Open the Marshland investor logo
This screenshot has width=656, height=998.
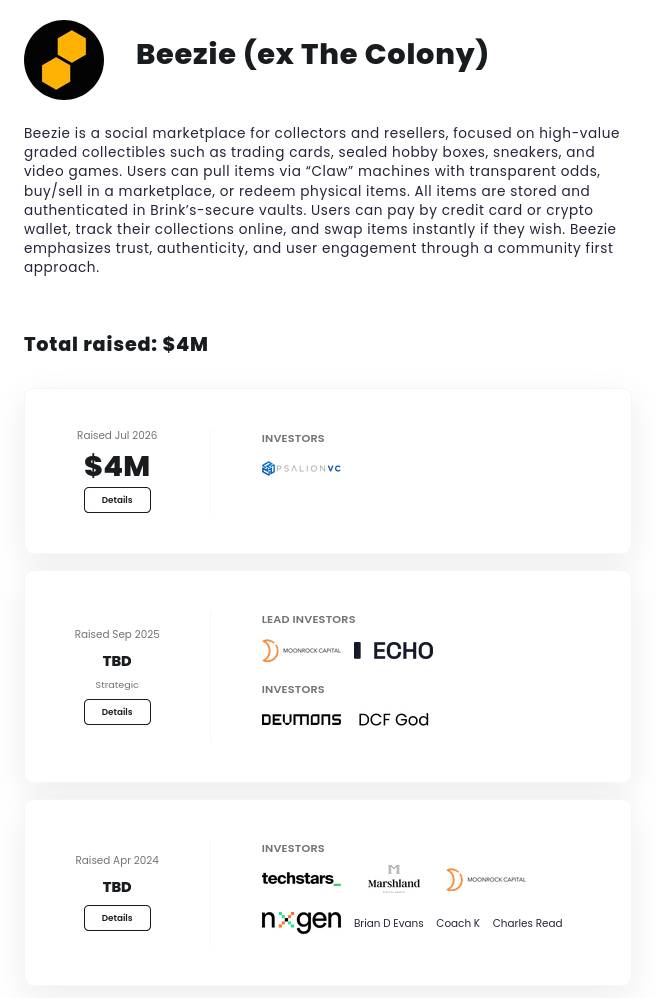(x=394, y=879)
